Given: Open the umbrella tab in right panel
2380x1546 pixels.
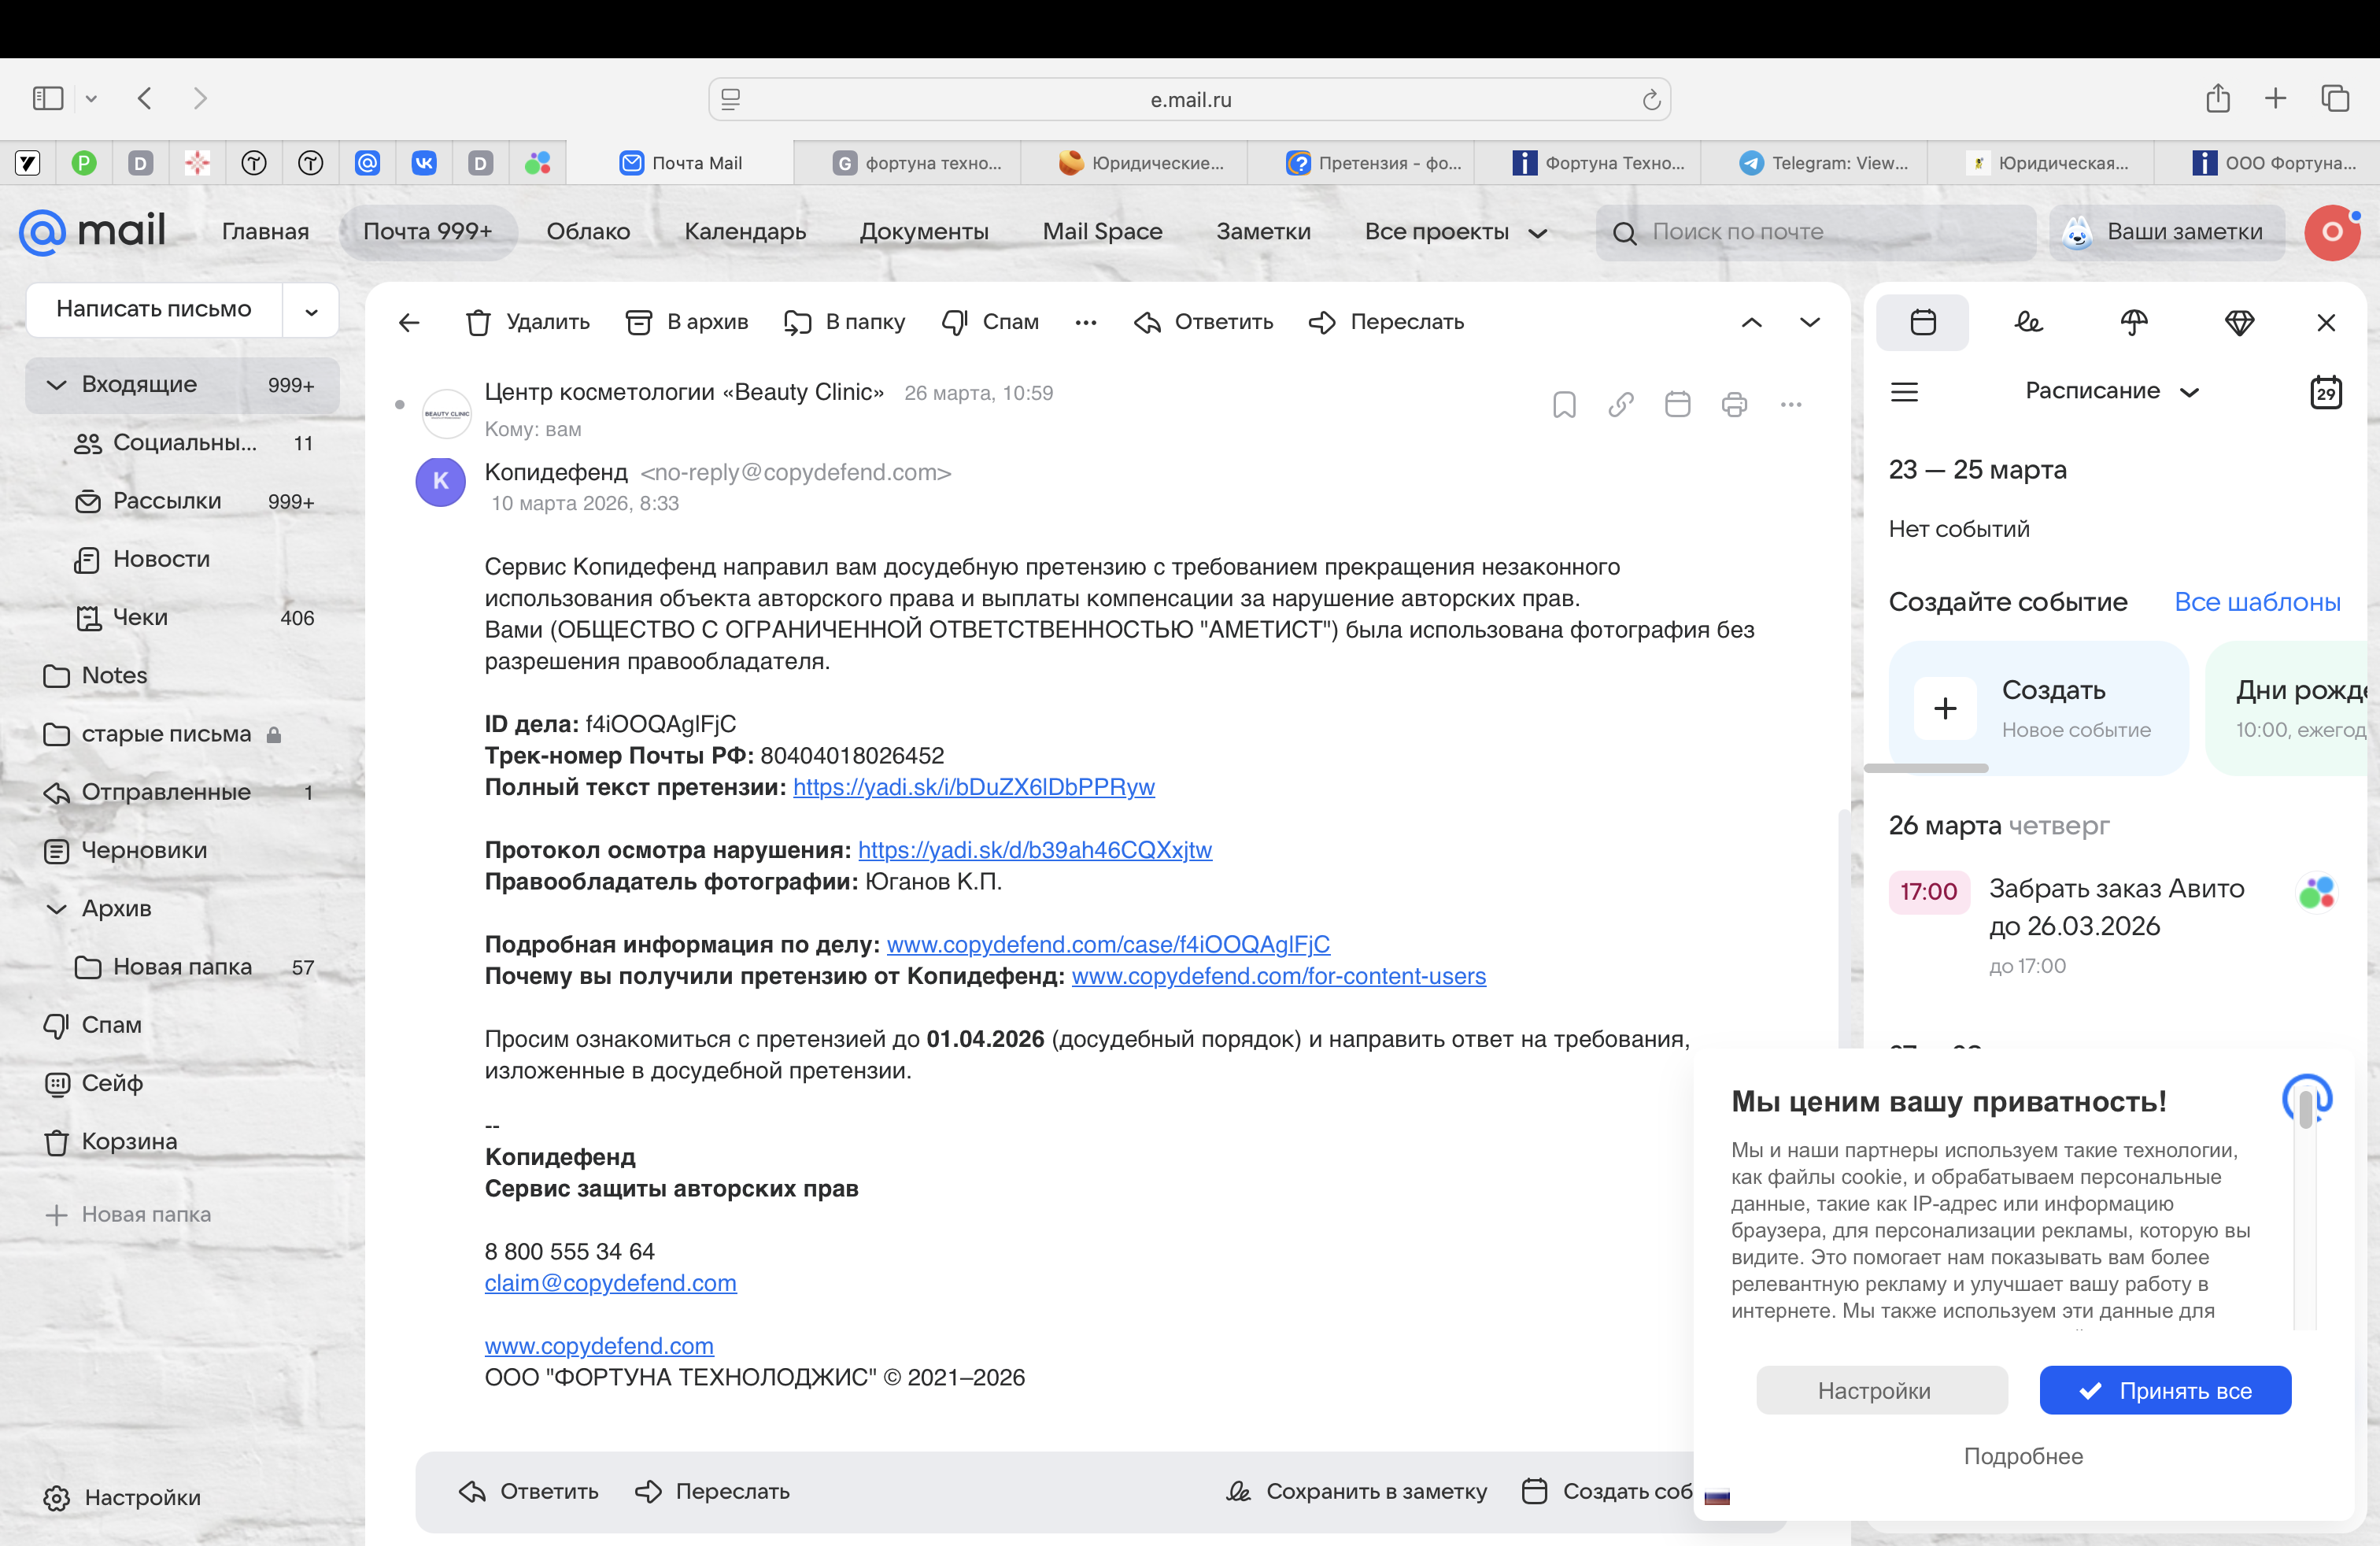Looking at the screenshot, I should click(2134, 322).
